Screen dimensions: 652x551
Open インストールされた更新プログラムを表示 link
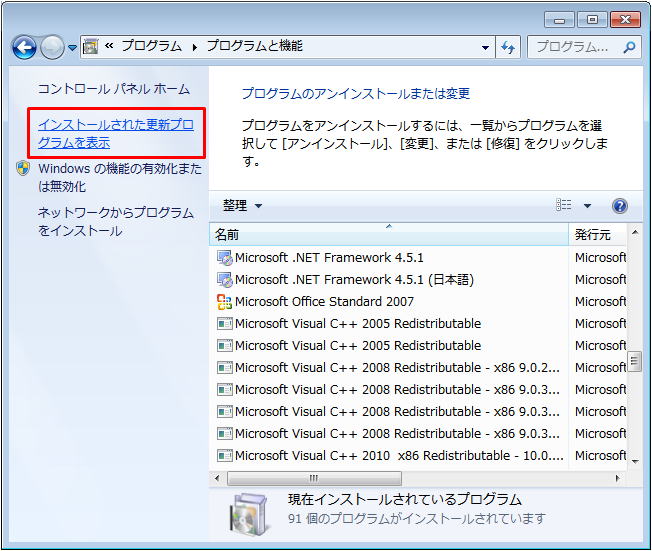coord(116,133)
